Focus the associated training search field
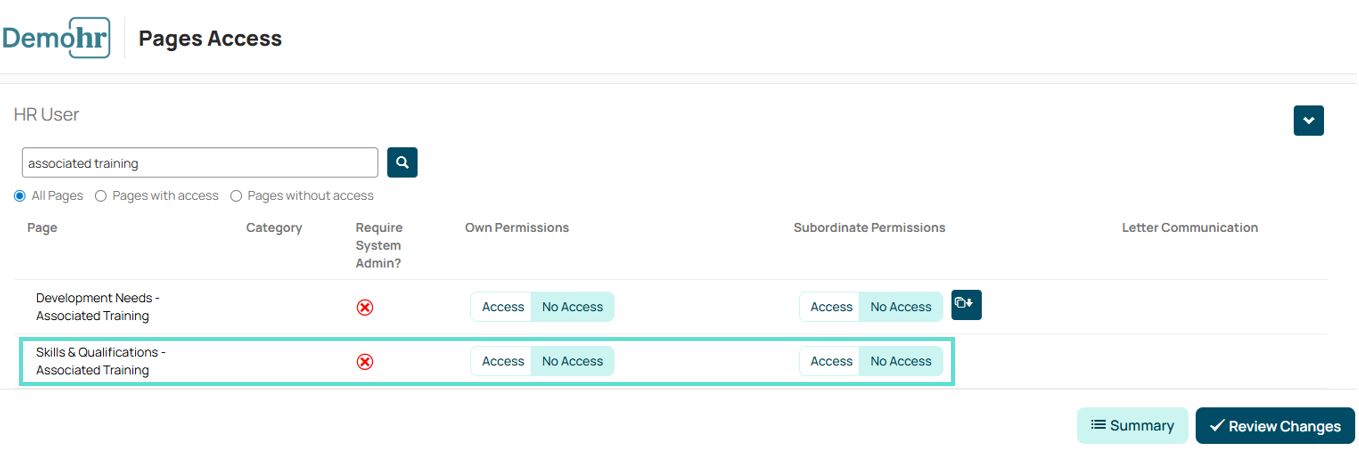1359x449 pixels. [200, 162]
